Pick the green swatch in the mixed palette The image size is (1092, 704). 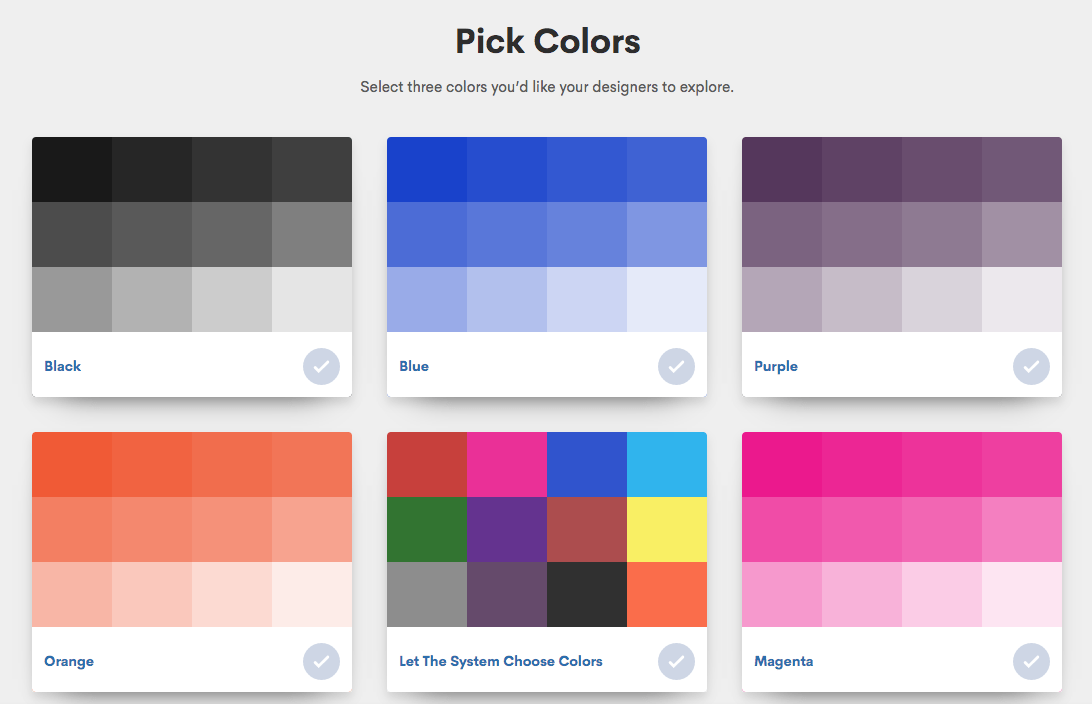(x=427, y=529)
